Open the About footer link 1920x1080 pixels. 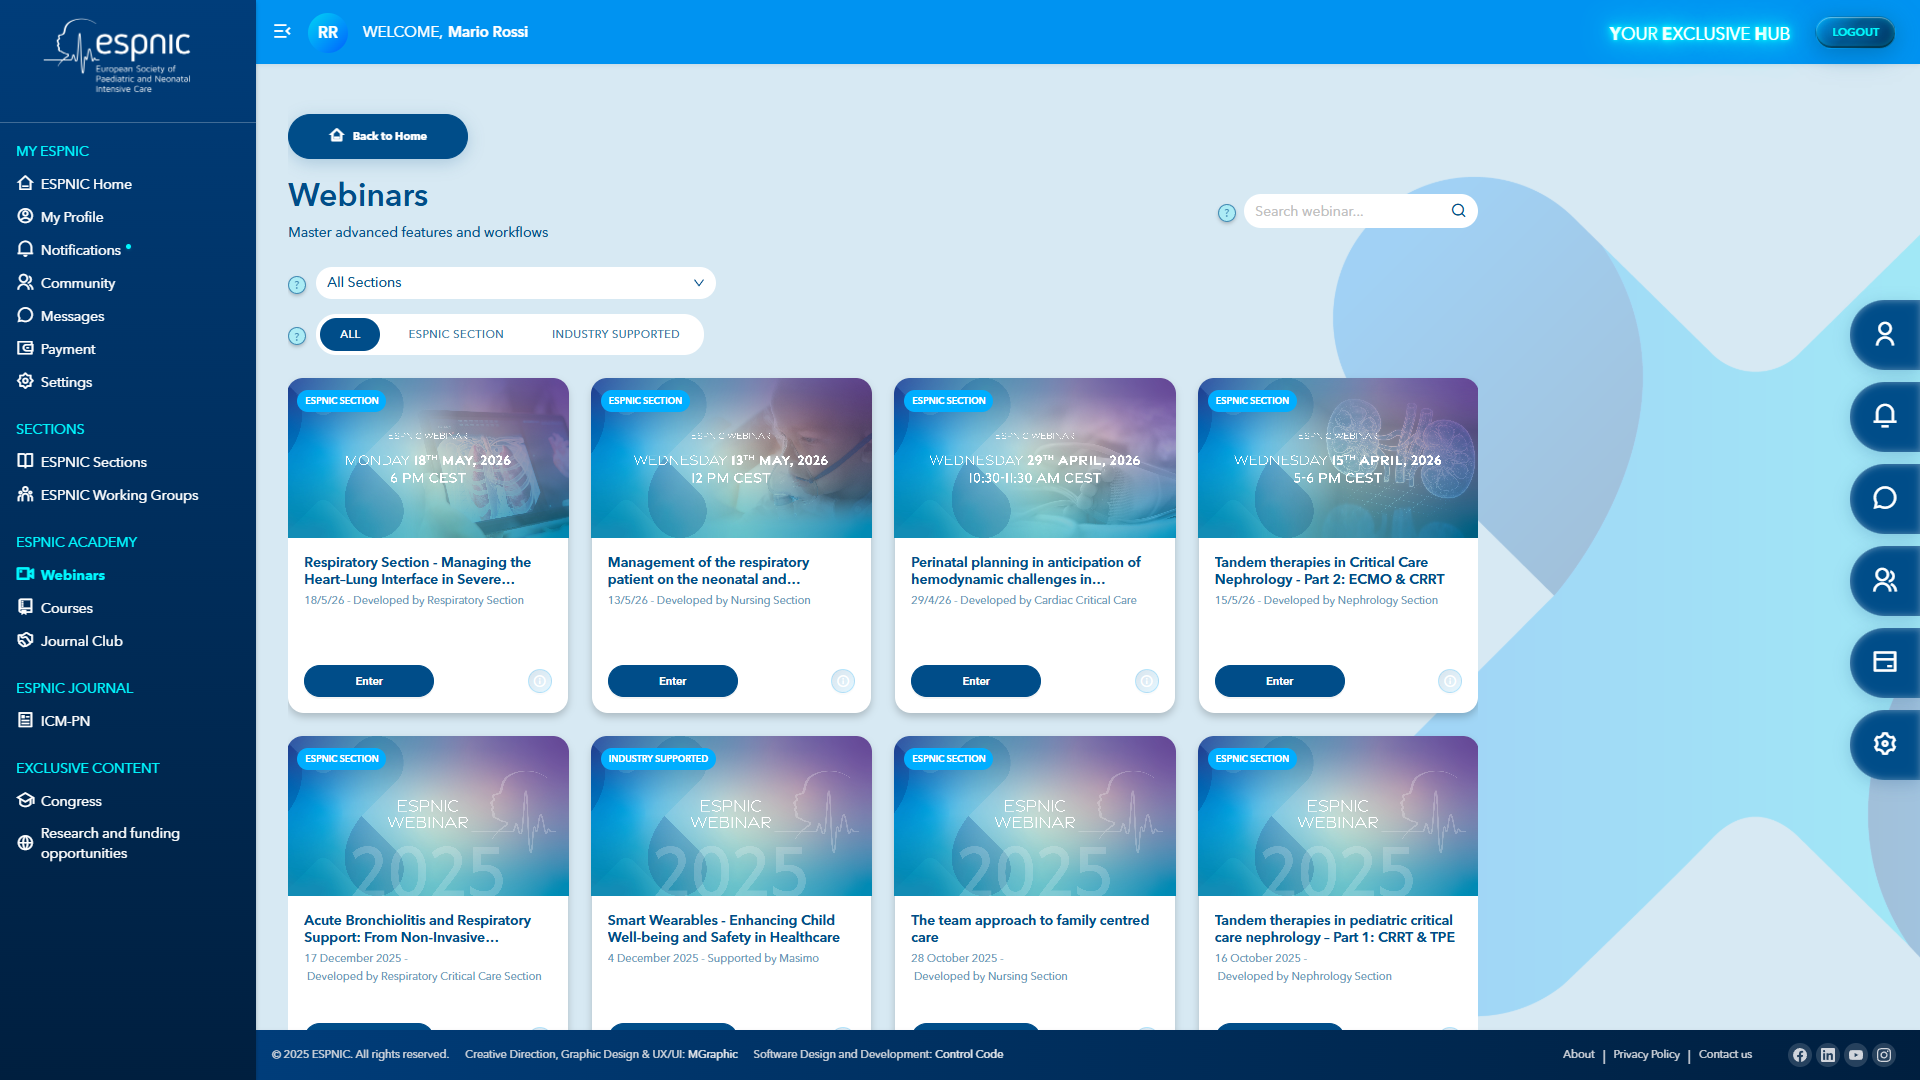(1579, 1055)
